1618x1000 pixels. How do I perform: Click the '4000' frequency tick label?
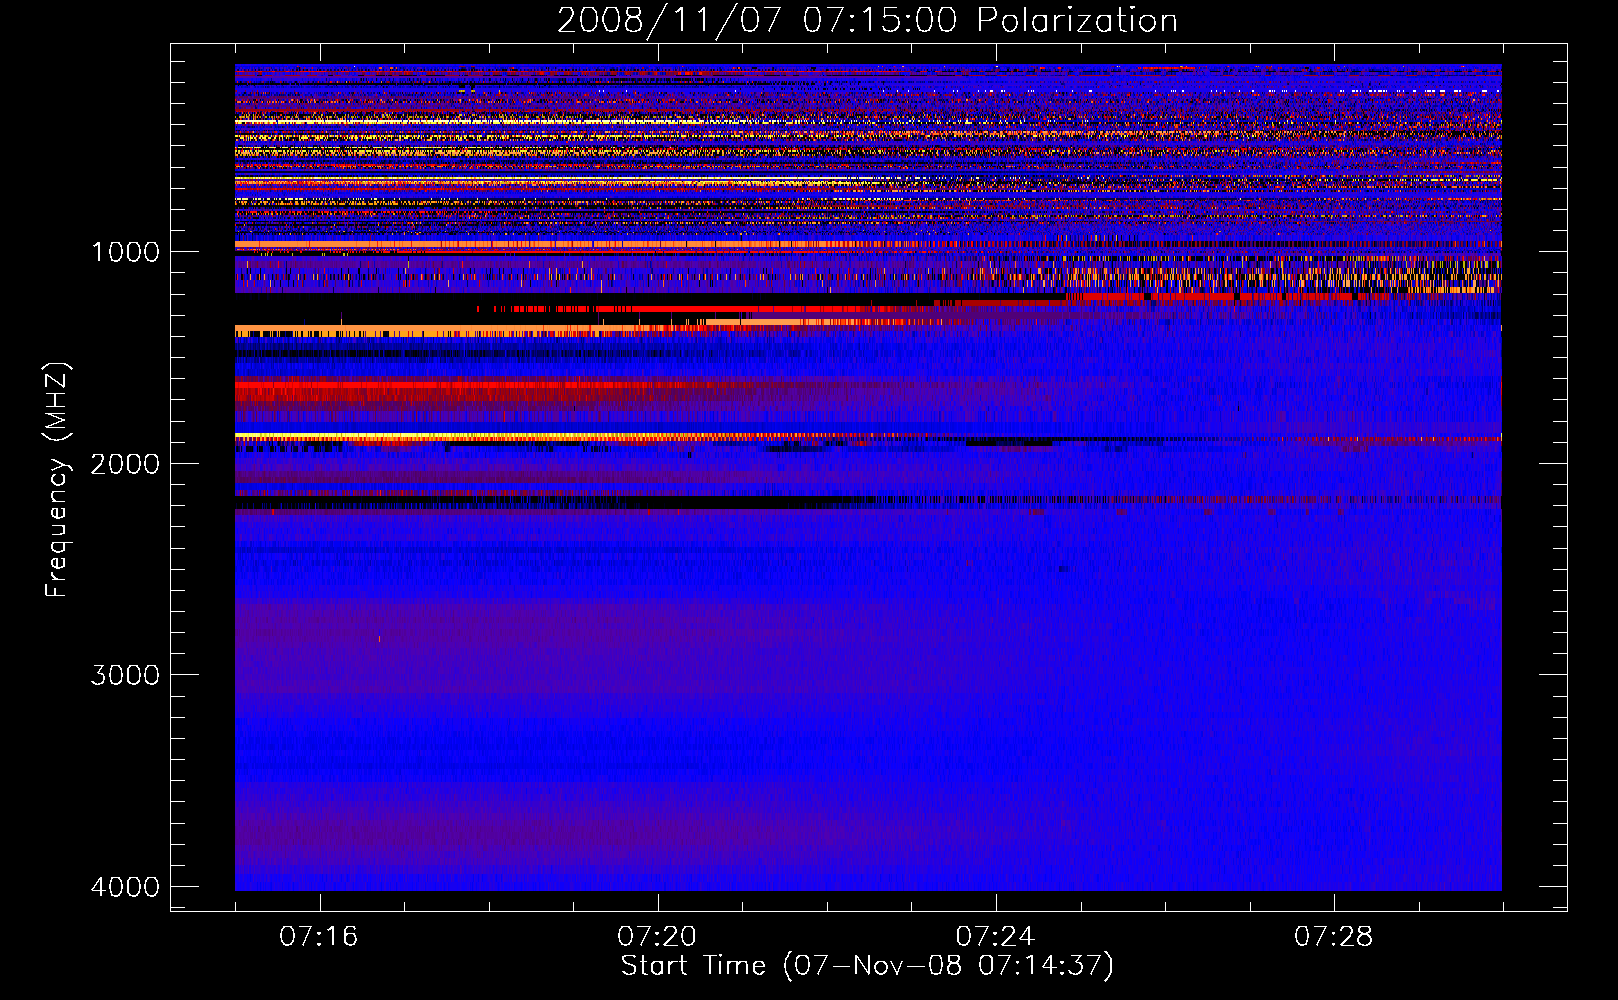click(x=125, y=887)
